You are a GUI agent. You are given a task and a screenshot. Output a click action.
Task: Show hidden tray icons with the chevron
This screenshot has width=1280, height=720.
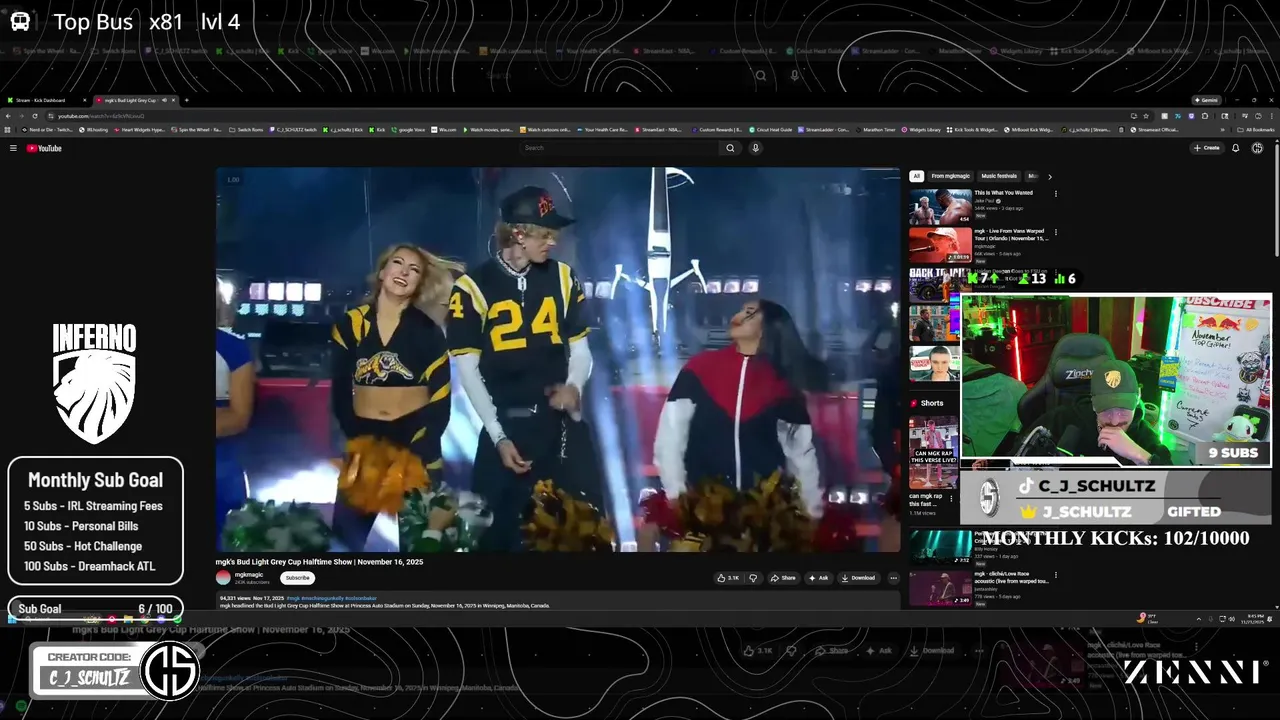click(1198, 618)
